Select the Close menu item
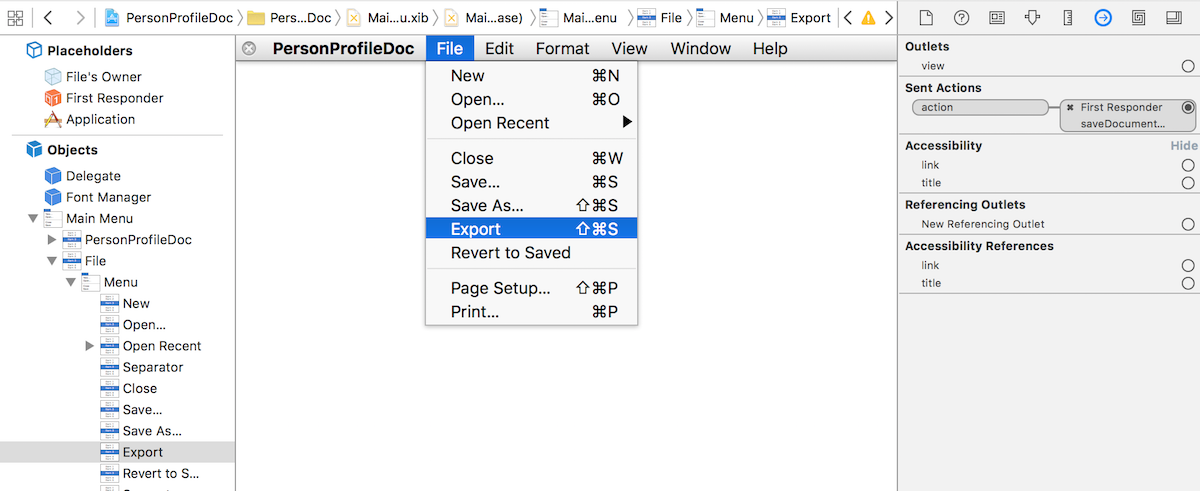This screenshot has height=491, width=1200. pos(531,158)
